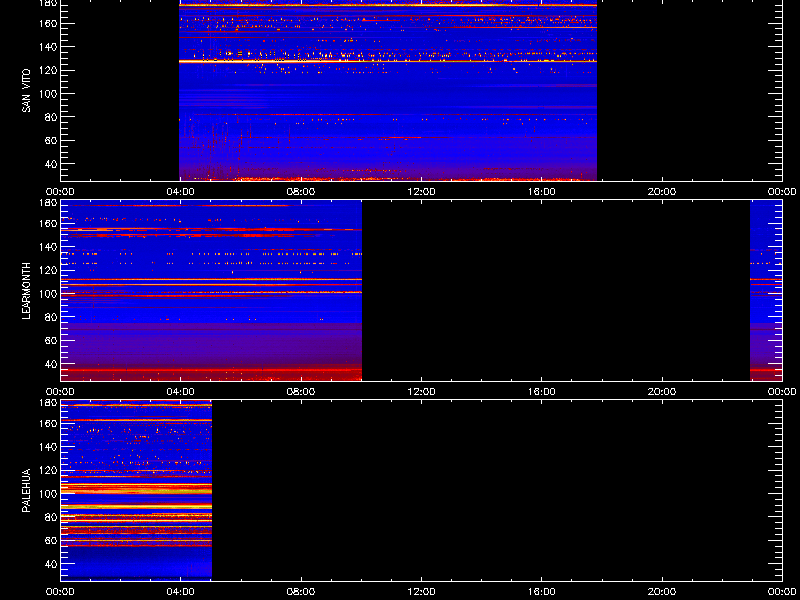Click 12:00 time label under LEARMONTH plot

click(421, 392)
